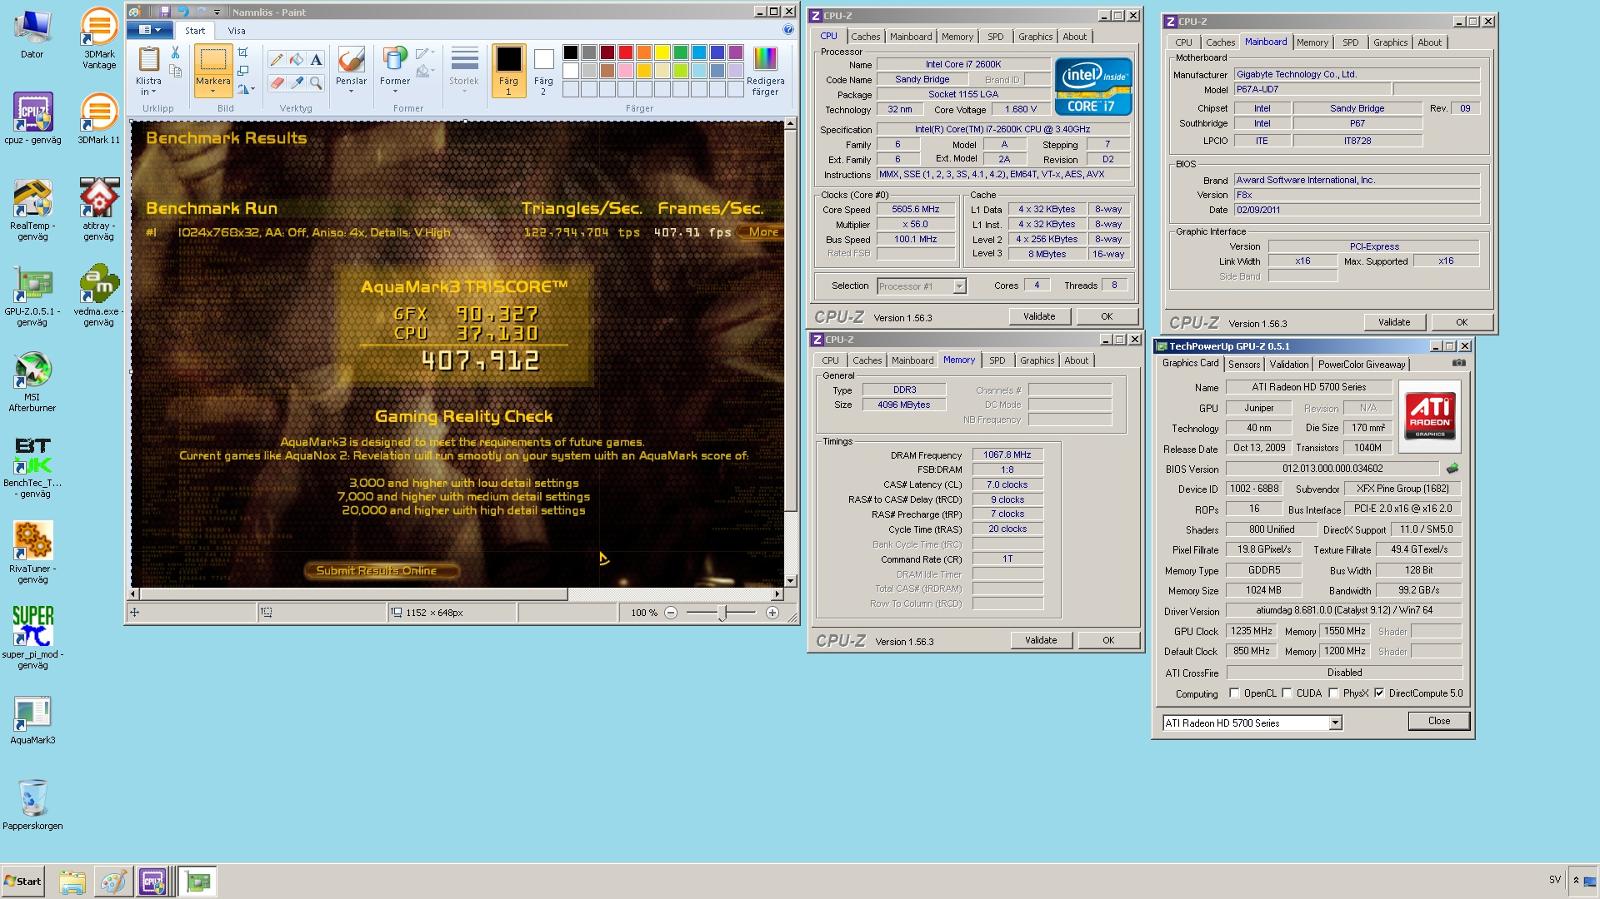The image size is (1600, 899).
Task: Open the MSI Afterburner desktop icon
Action: point(32,382)
